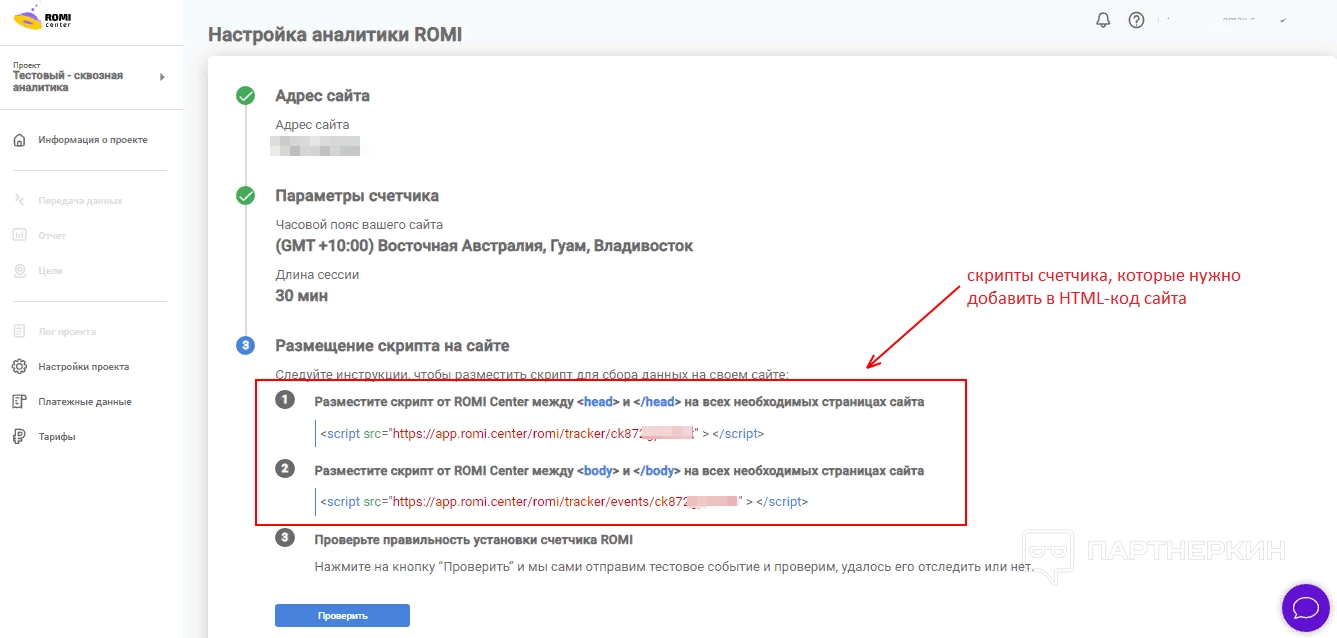Viewport: 1337px width, 638px height.
Task: Click the Настройка аналитики ROMI page title
Action: (335, 35)
